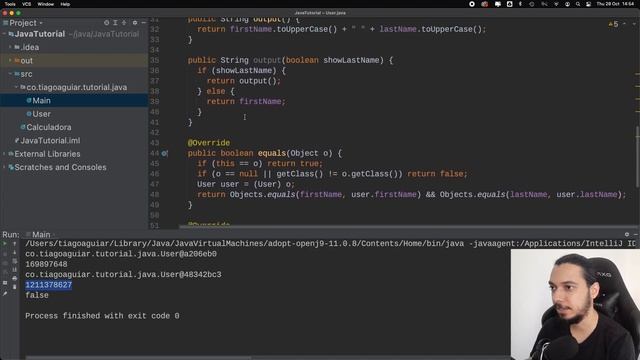Click 'Process finished with exit code 0'
Viewport: 640px width, 360px height.
click(x=102, y=316)
